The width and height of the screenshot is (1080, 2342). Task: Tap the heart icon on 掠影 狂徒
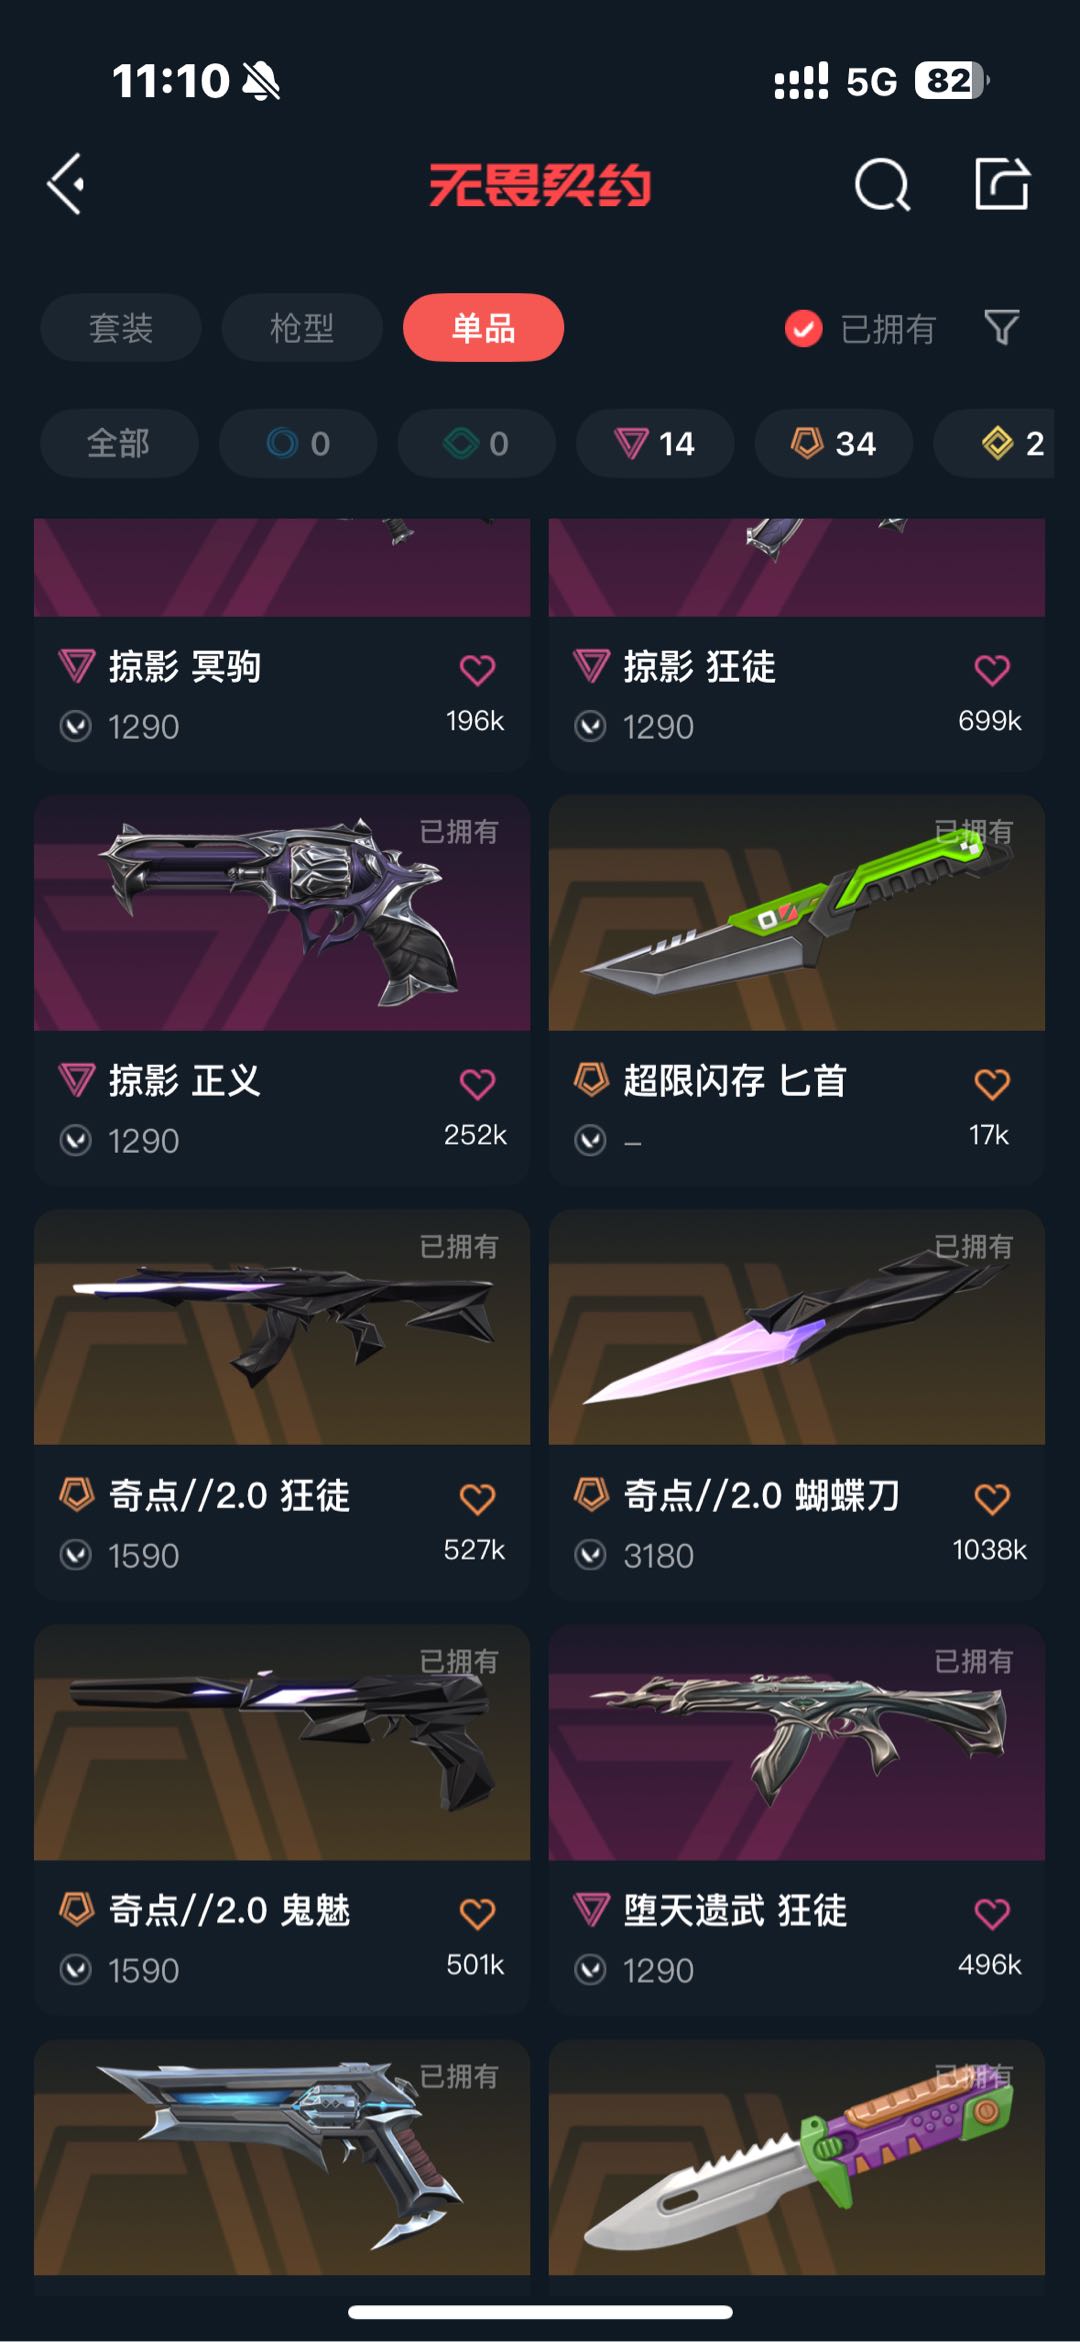992,670
